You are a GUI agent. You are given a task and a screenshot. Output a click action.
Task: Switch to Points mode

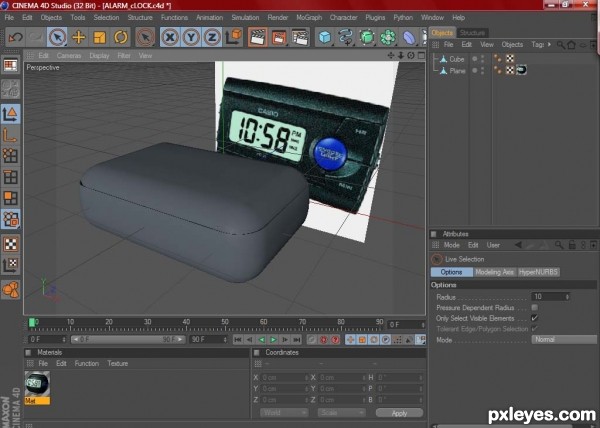(x=10, y=156)
